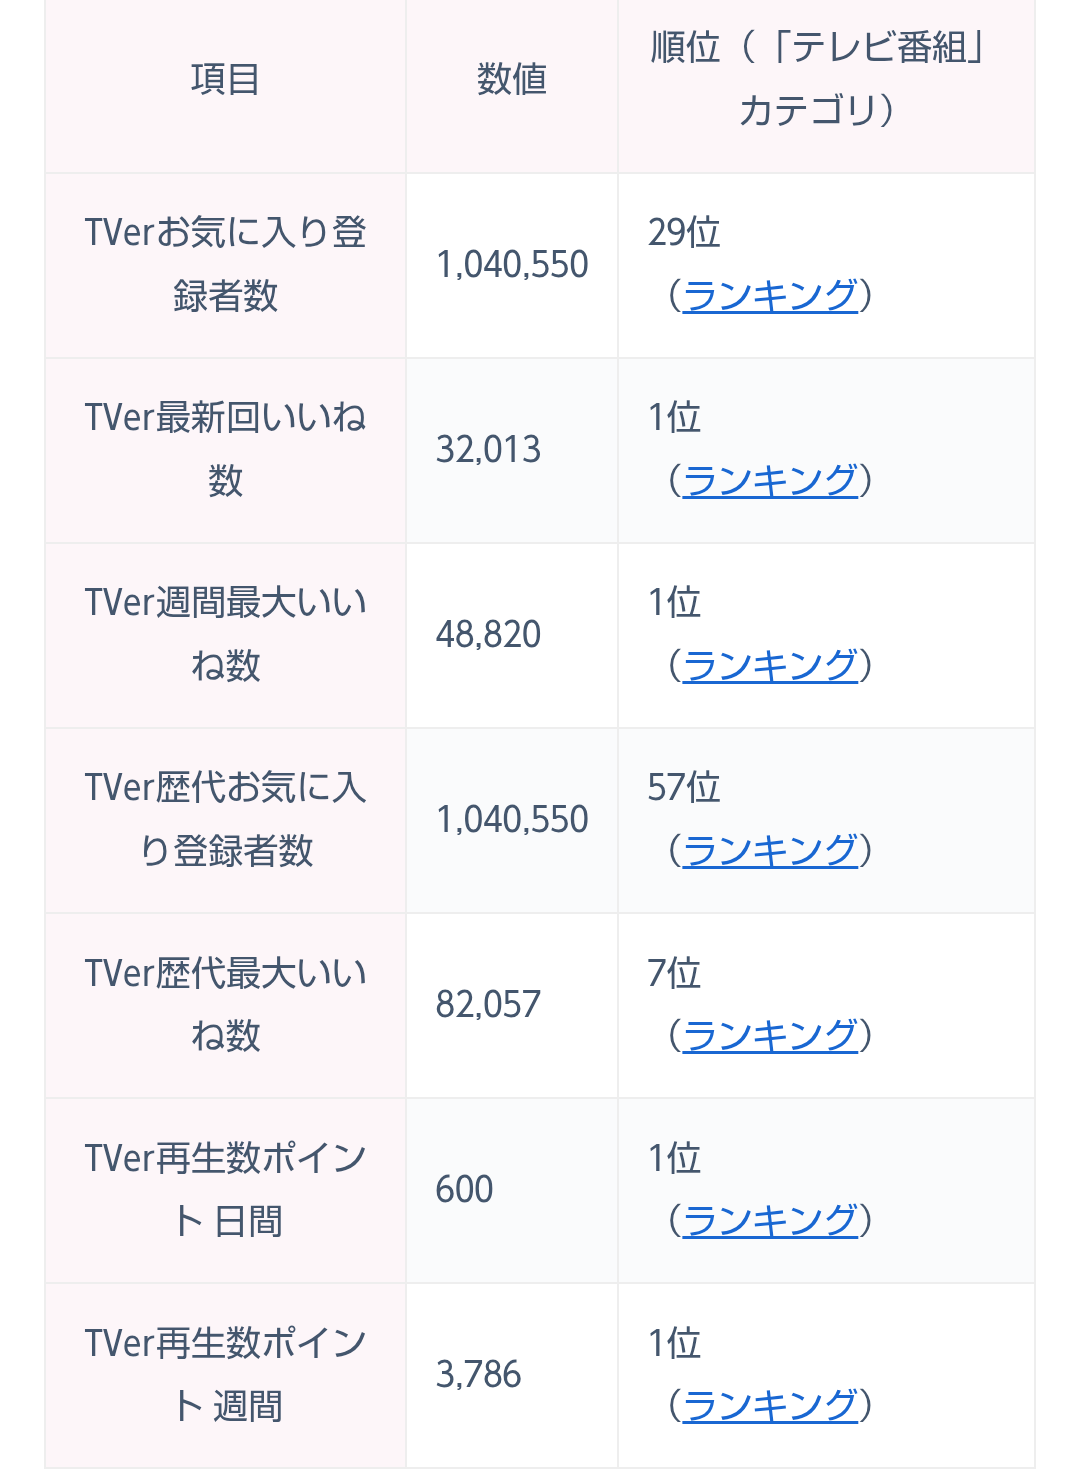Open ランキング link for 再生数ポイント 日間

[770, 1220]
